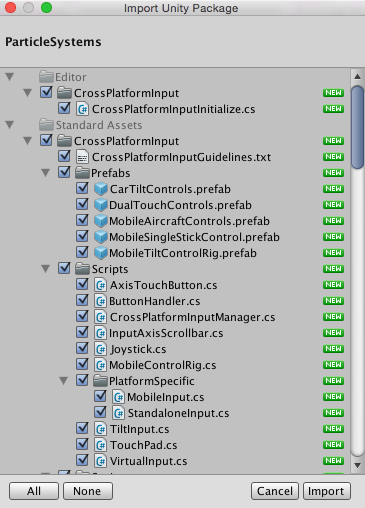
Task: Click script icon for InputAxisScrollbar.cs
Action: 100,333
